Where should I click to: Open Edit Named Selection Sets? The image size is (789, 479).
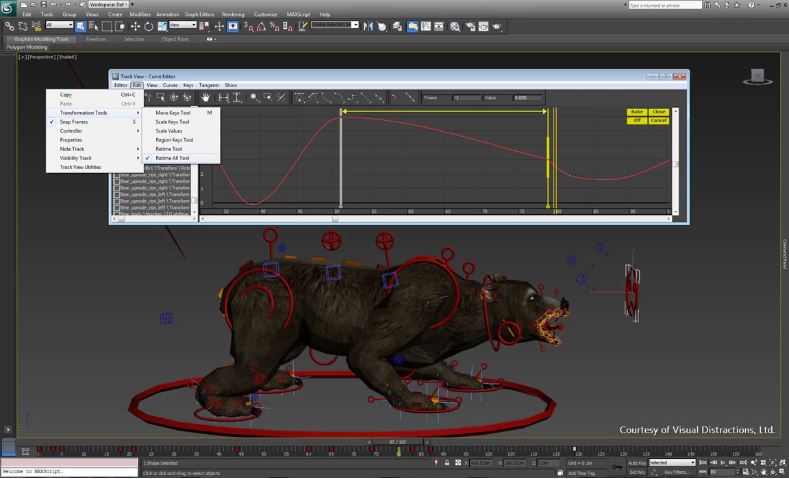pos(302,26)
